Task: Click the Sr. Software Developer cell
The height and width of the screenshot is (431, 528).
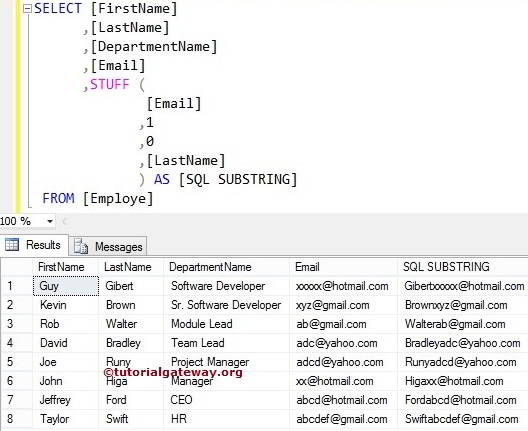Action: (x=227, y=305)
